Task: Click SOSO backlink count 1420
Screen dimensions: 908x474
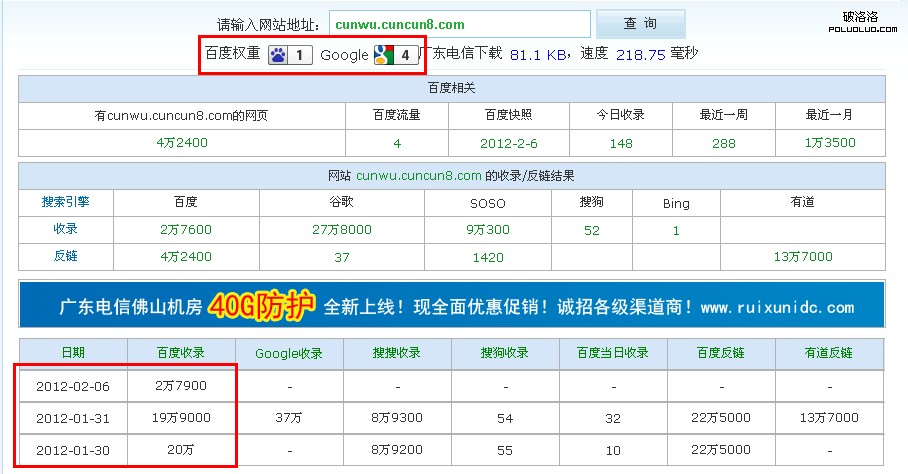Action: coord(488,256)
